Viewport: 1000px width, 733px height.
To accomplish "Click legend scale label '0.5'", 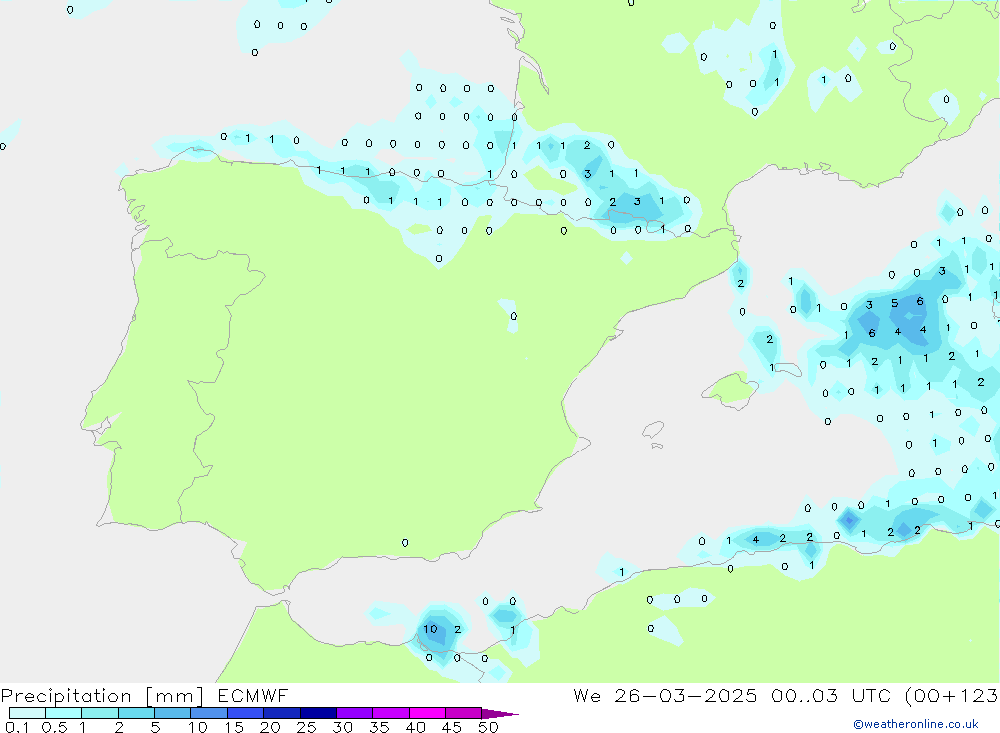I will 54,727.
